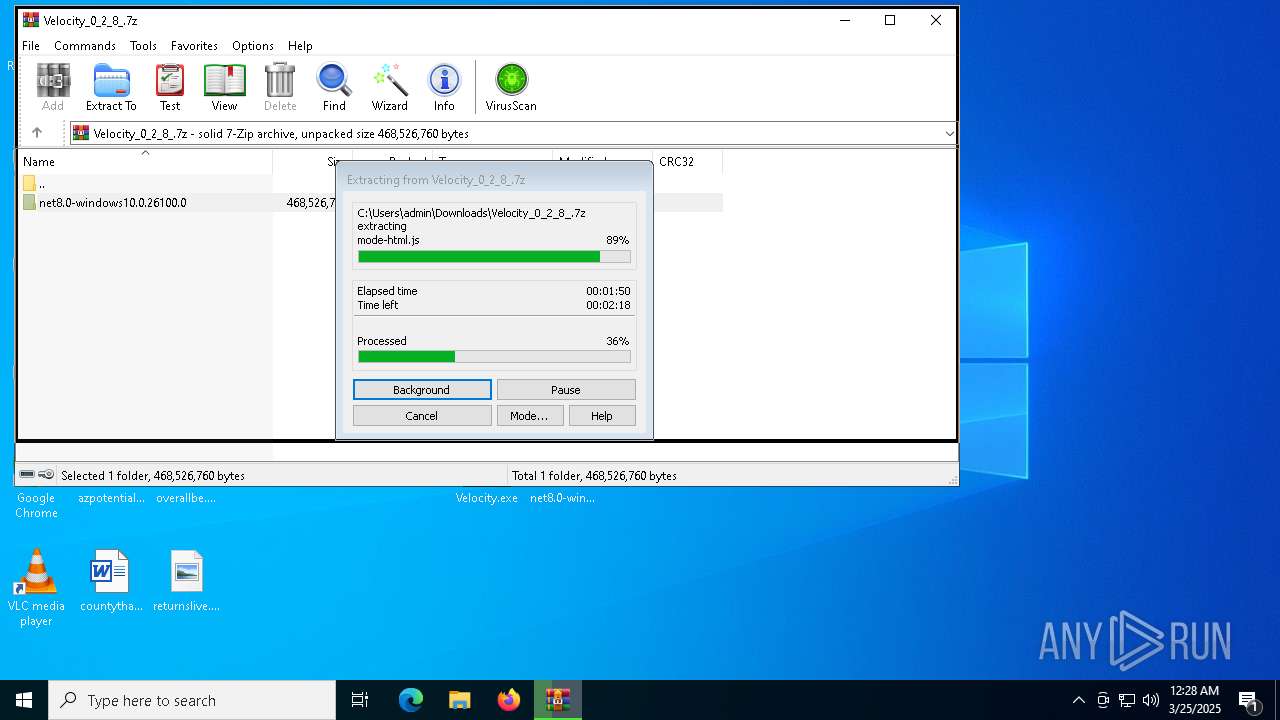Click the Processed total progress bar
Image resolution: width=1280 pixels, height=720 pixels.
click(x=494, y=357)
